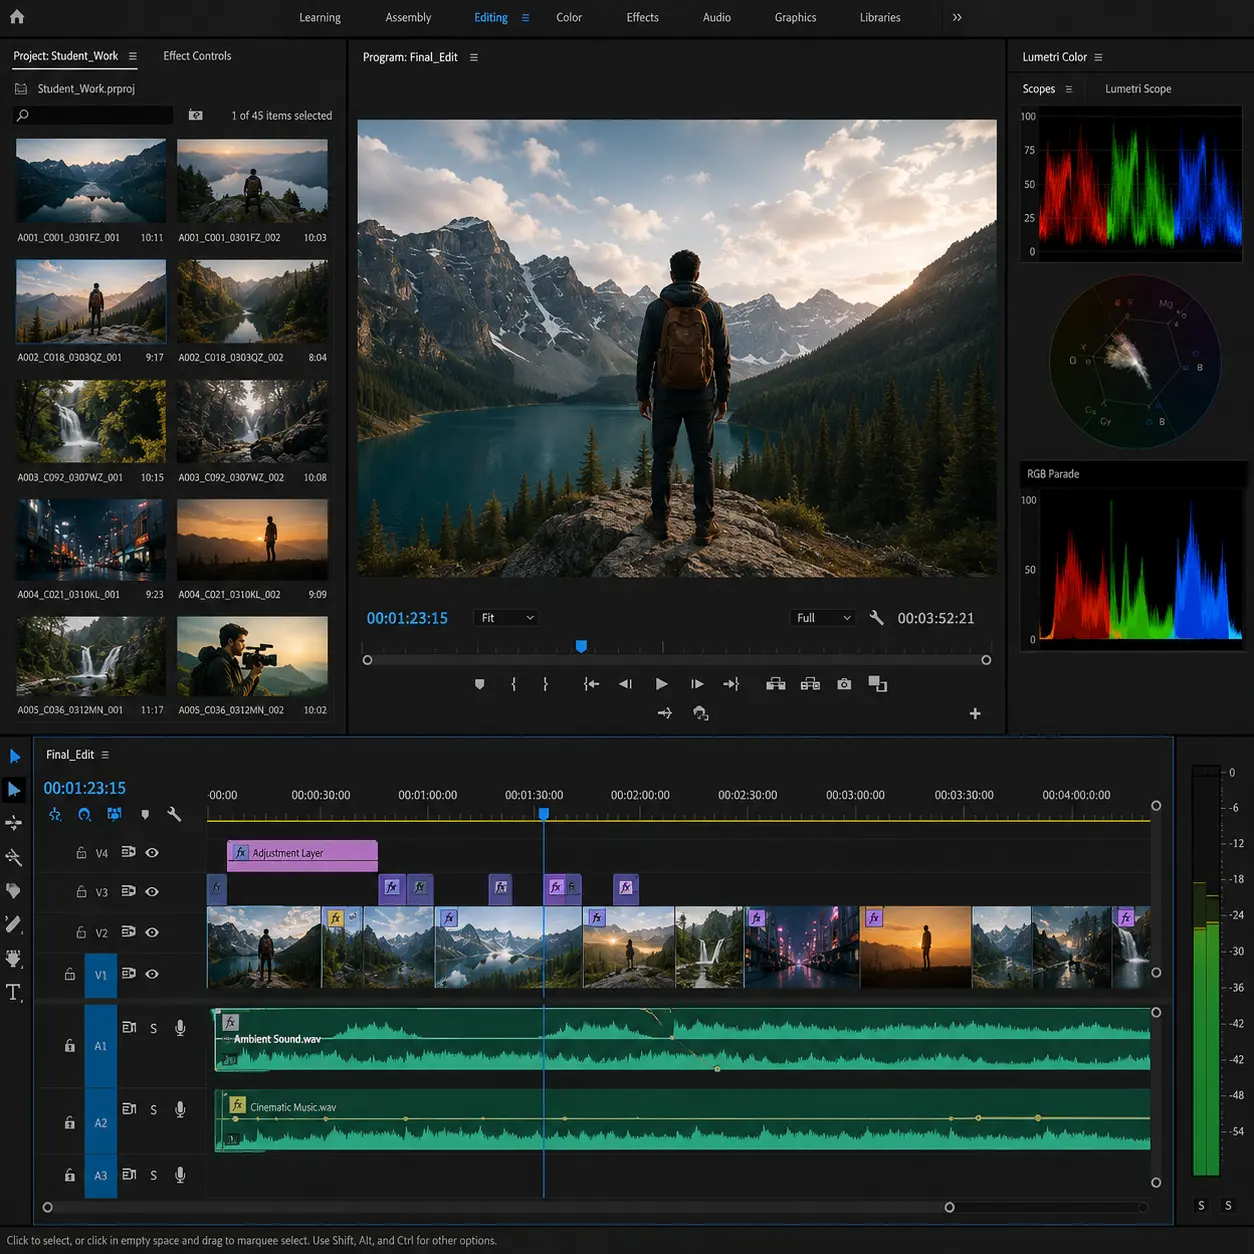Select the Pen tool

click(x=14, y=924)
